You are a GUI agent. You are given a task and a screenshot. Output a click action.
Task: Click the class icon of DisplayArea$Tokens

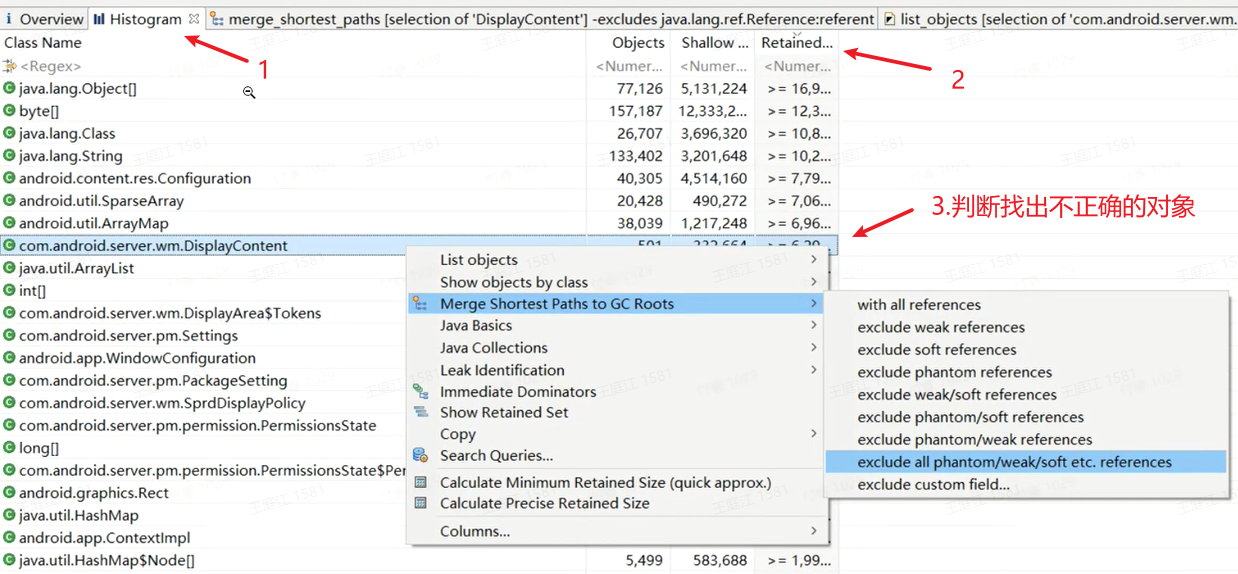coord(9,313)
